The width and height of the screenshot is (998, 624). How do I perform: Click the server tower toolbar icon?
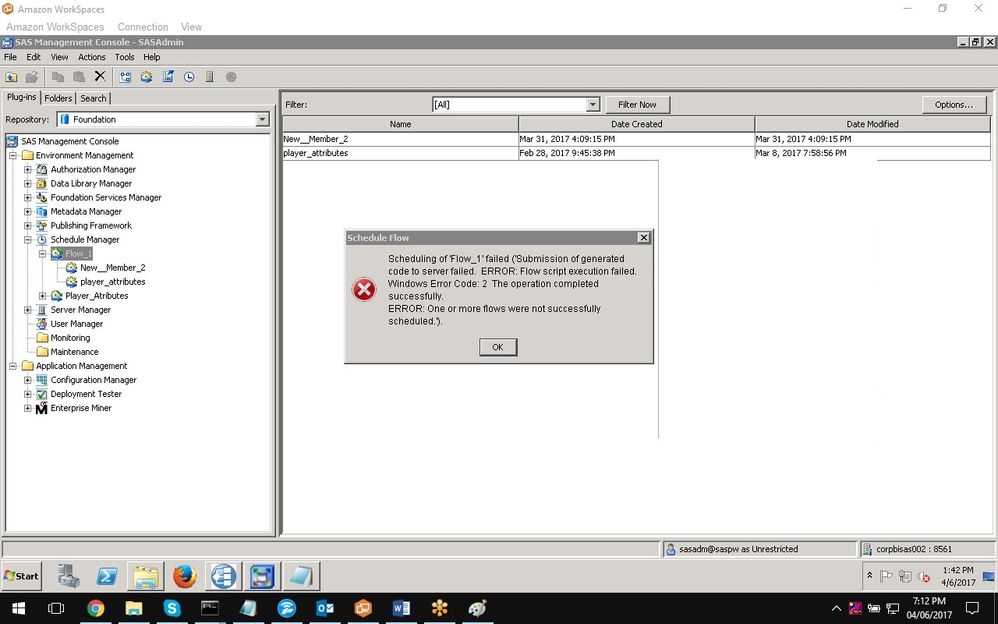point(209,77)
